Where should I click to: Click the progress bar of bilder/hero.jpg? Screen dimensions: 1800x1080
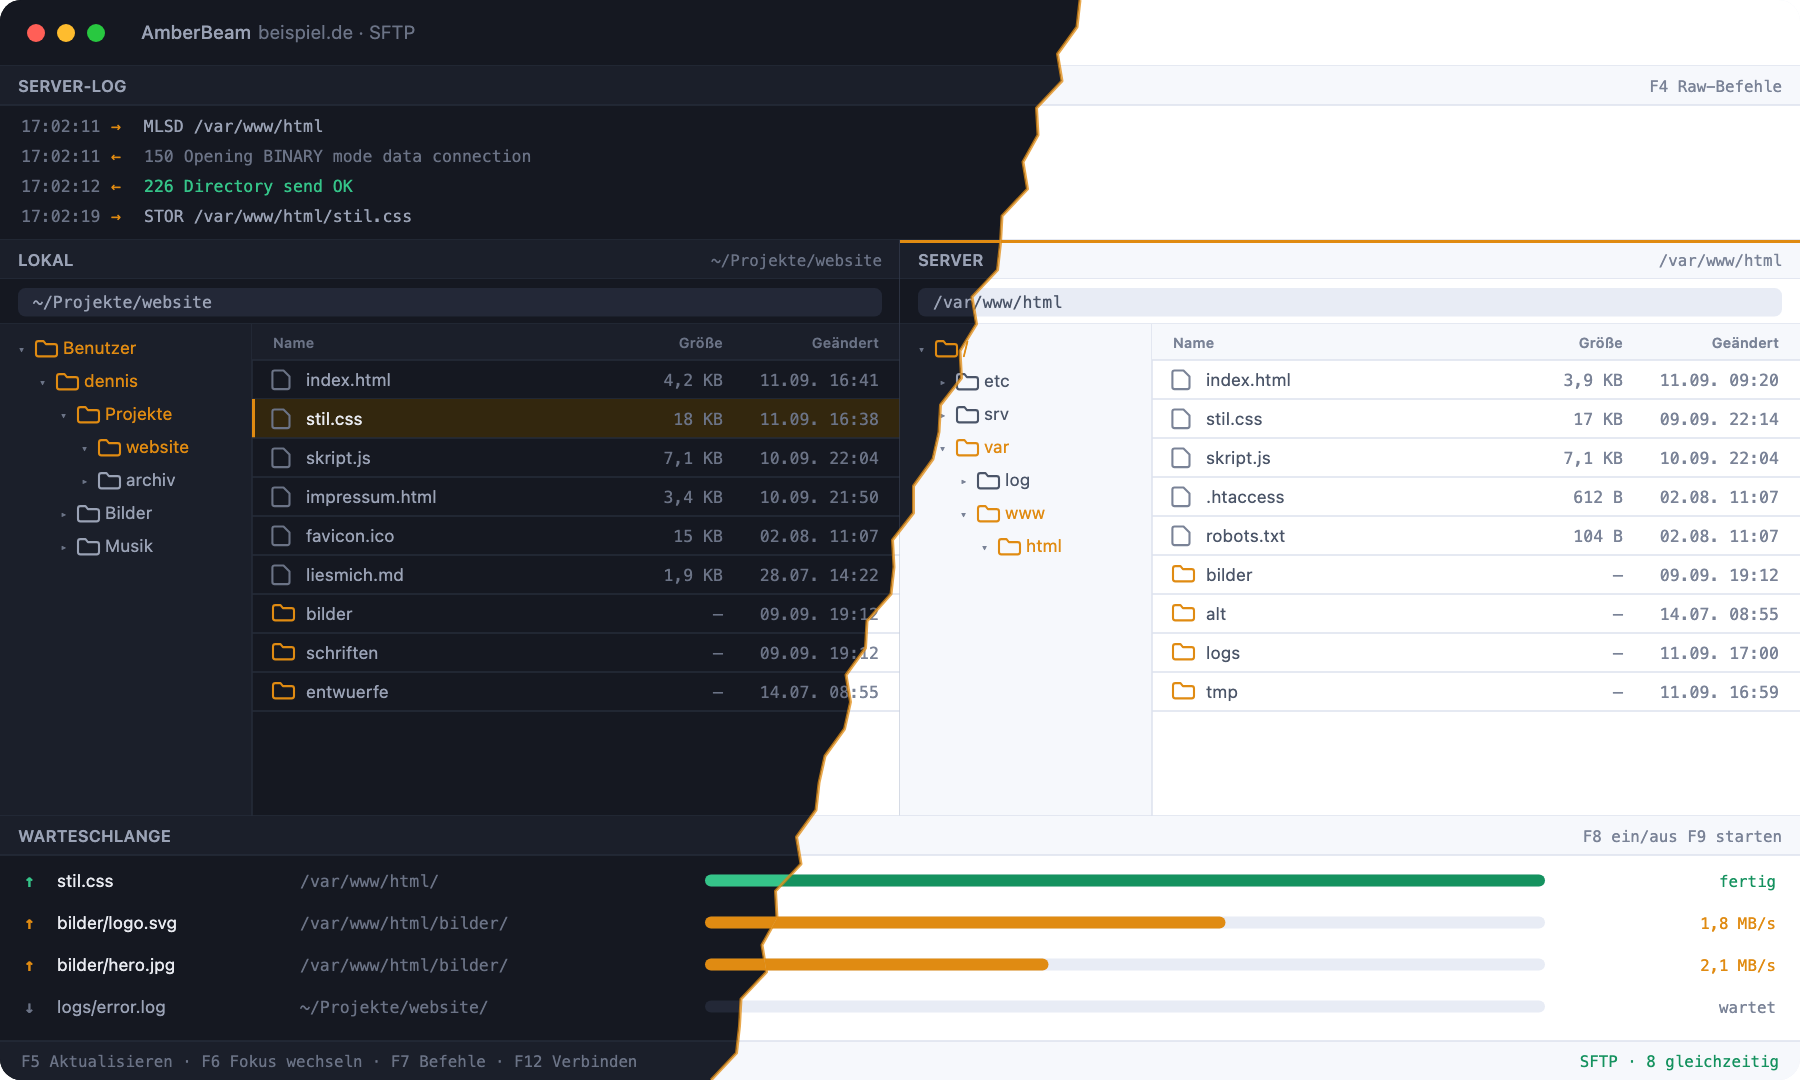[x=1125, y=965]
